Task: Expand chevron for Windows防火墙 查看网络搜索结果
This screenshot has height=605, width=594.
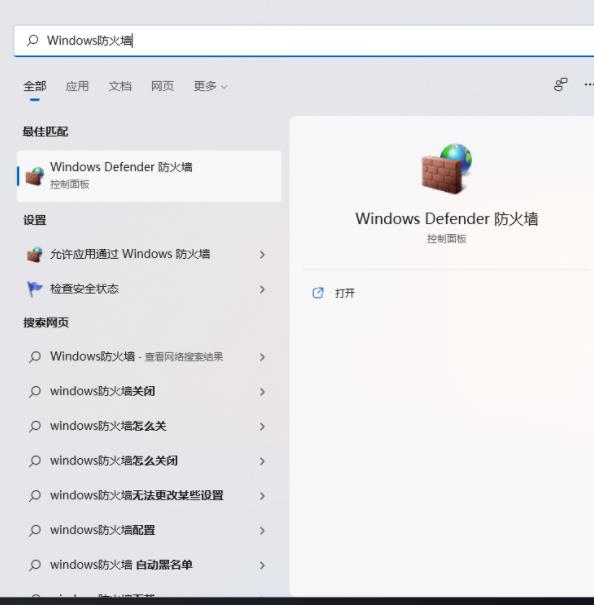Action: [x=262, y=357]
